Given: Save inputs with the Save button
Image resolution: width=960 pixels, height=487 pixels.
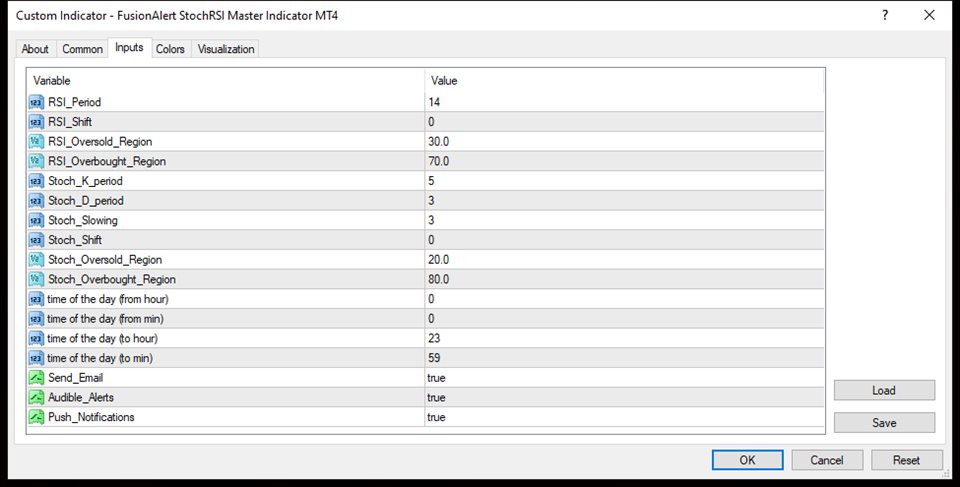Looking at the screenshot, I should point(884,423).
